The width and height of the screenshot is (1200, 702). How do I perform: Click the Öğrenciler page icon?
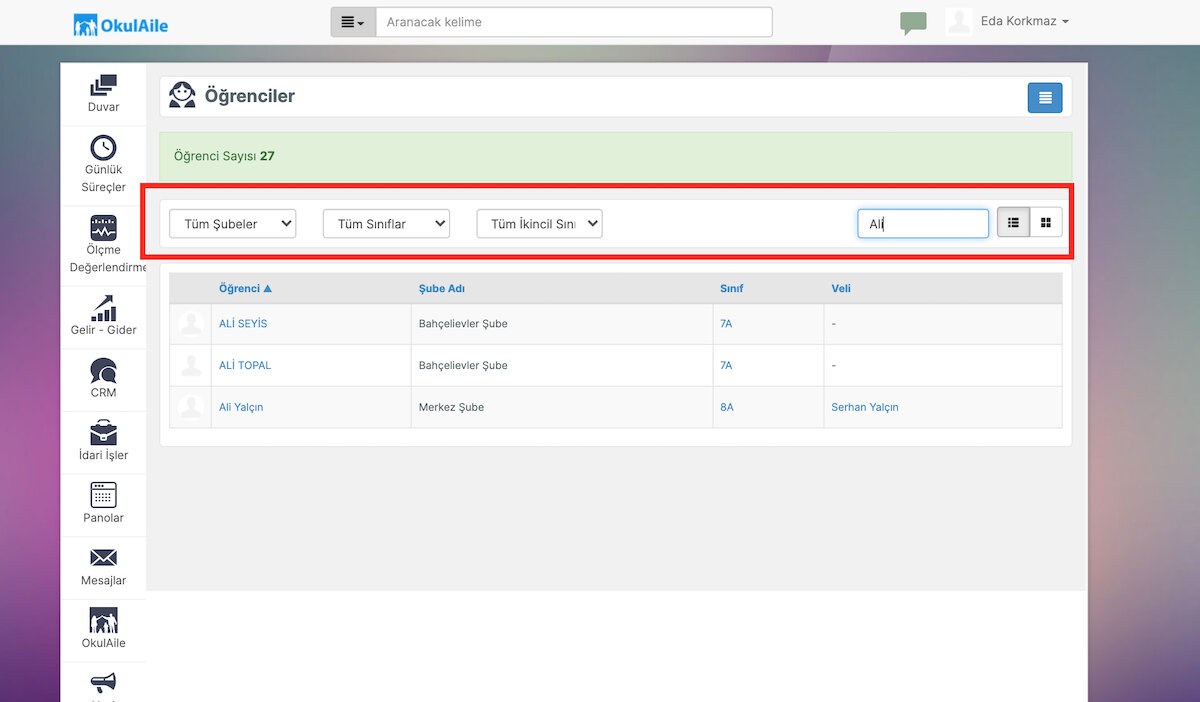[x=182, y=96]
